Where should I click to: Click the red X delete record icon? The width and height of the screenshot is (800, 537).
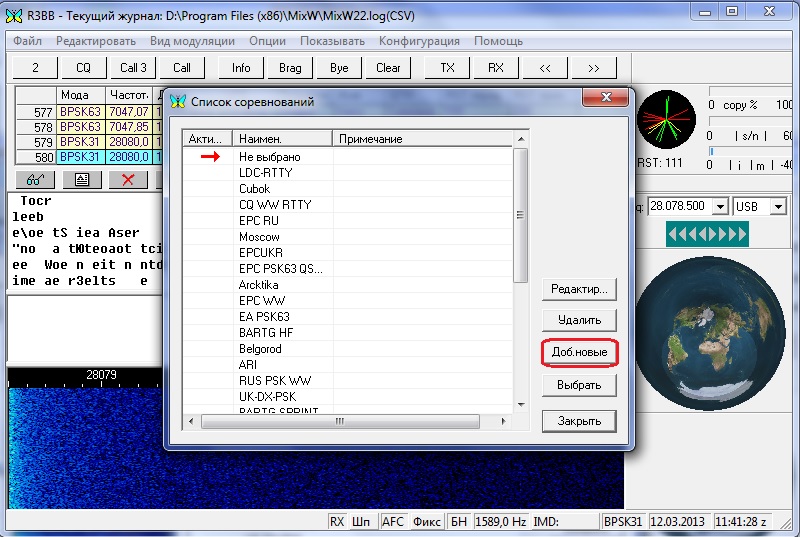(128, 180)
